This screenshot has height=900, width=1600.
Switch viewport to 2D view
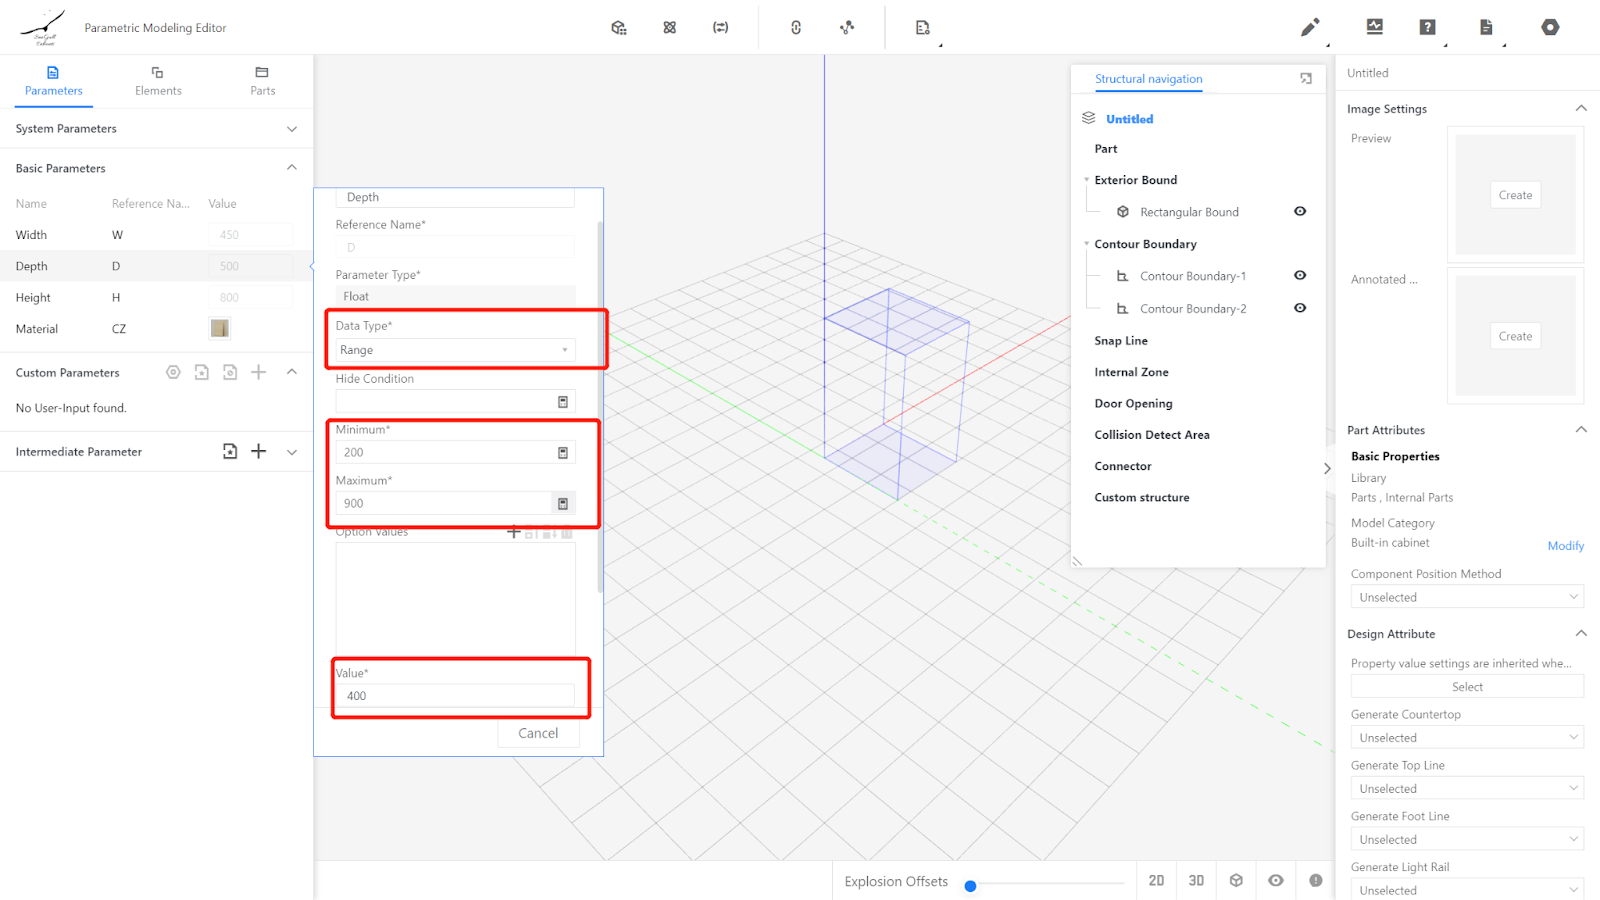pos(1156,880)
